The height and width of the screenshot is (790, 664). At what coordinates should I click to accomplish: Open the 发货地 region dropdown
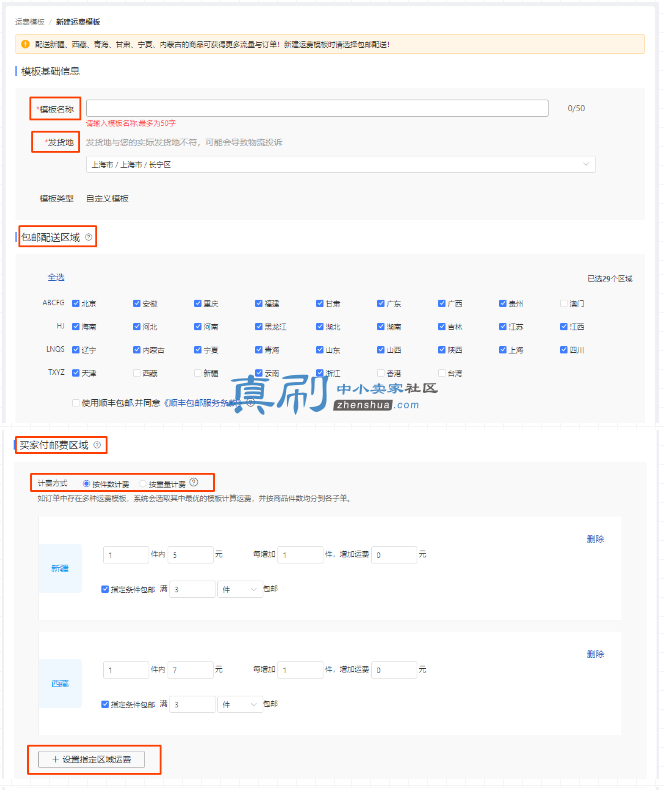[x=341, y=164]
